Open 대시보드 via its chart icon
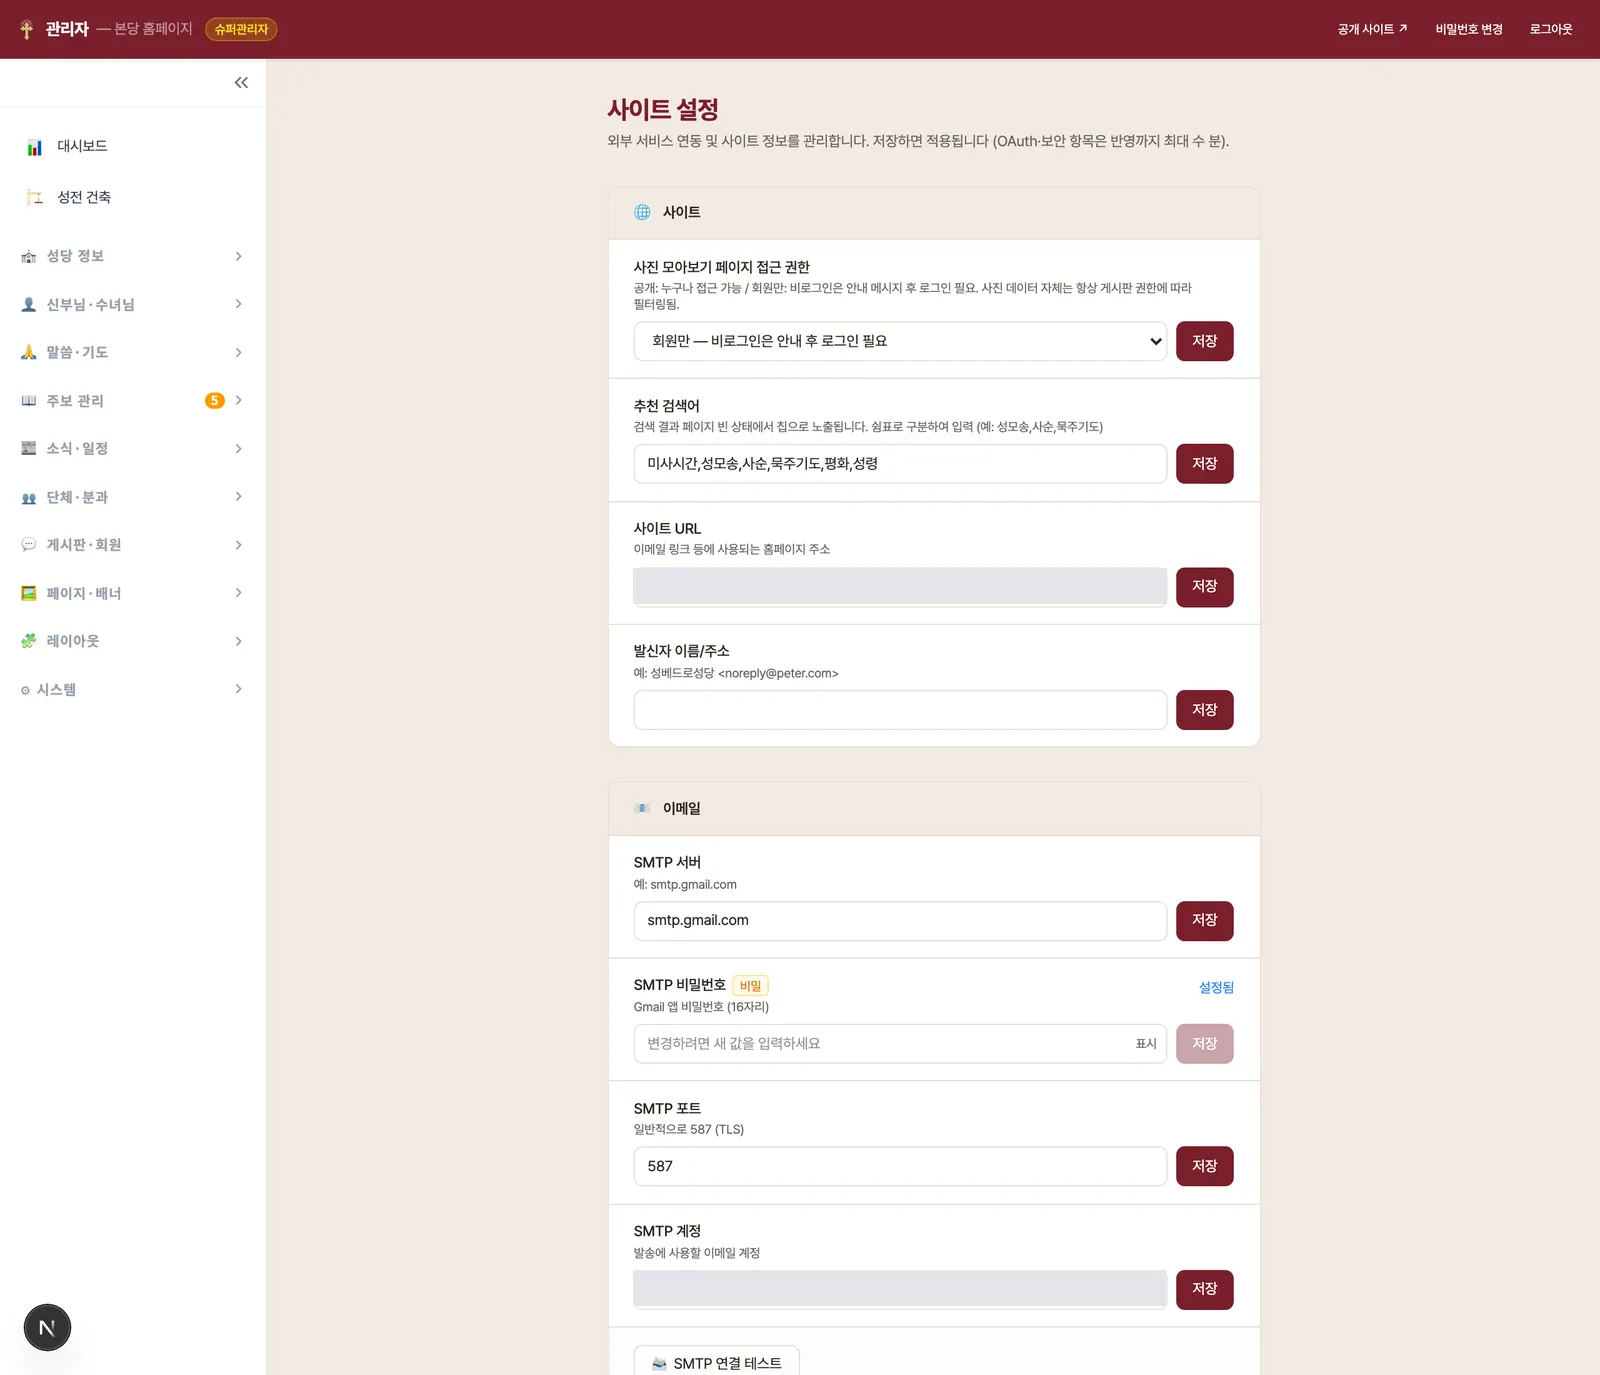The width and height of the screenshot is (1600, 1375). click(35, 147)
